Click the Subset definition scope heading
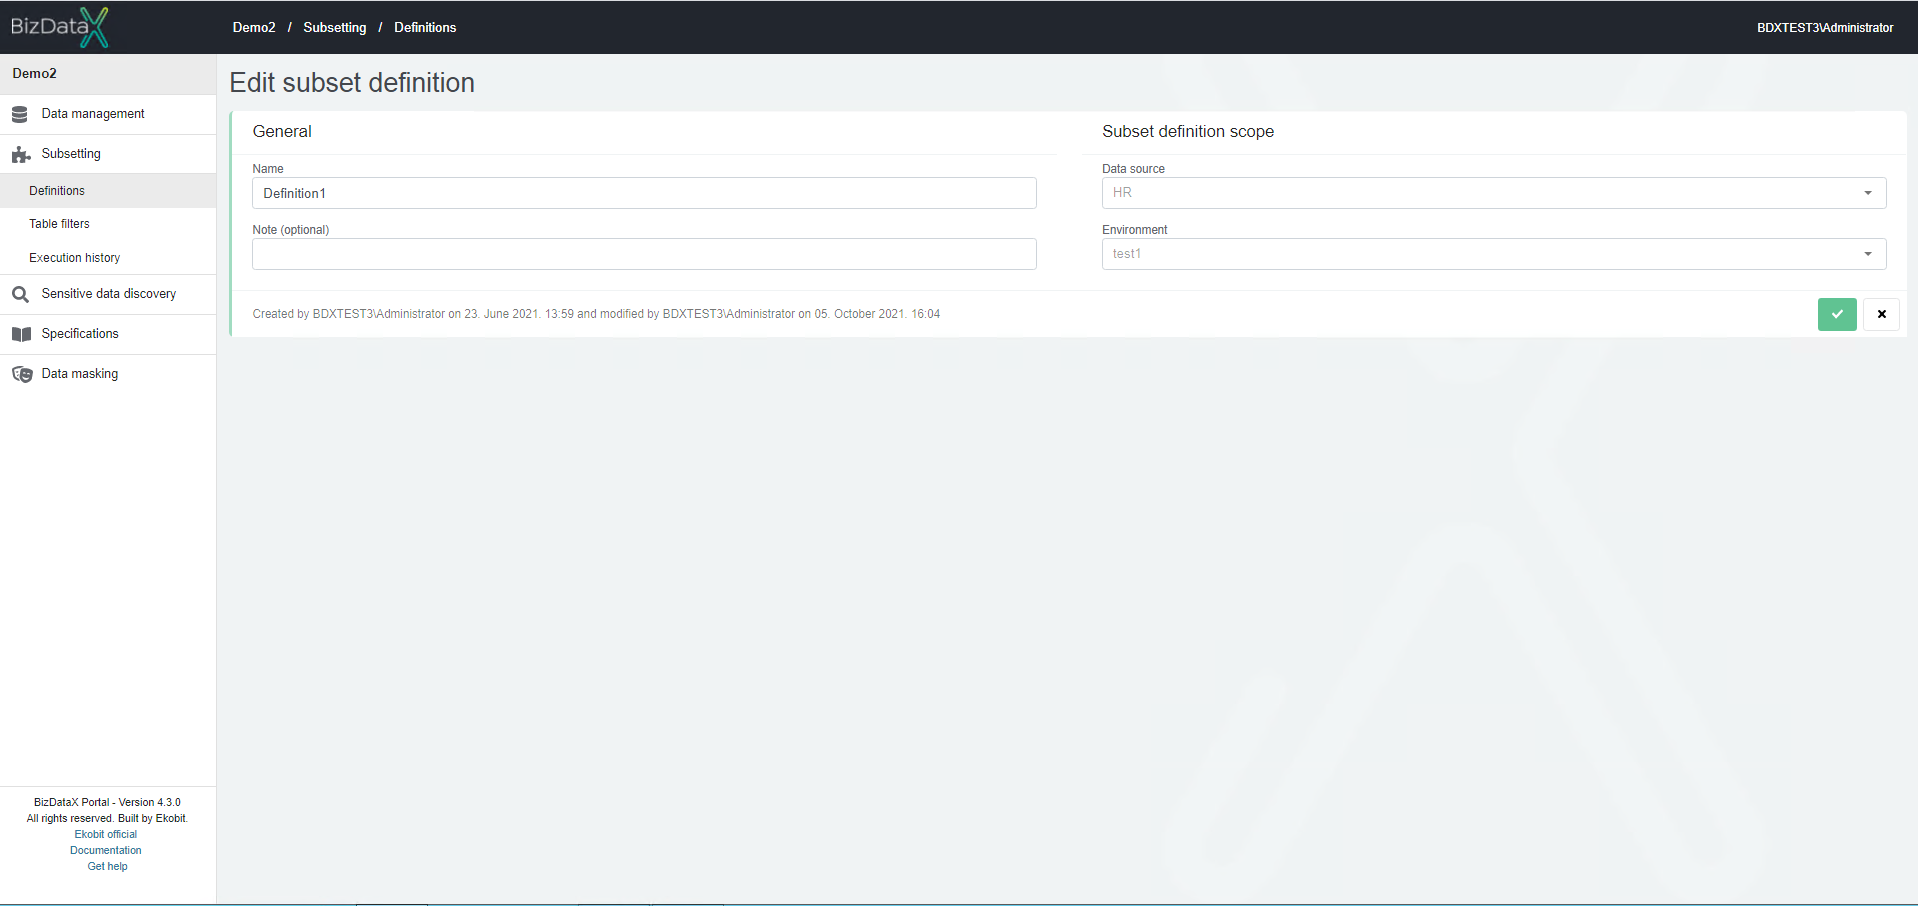This screenshot has width=1918, height=906. point(1188,132)
